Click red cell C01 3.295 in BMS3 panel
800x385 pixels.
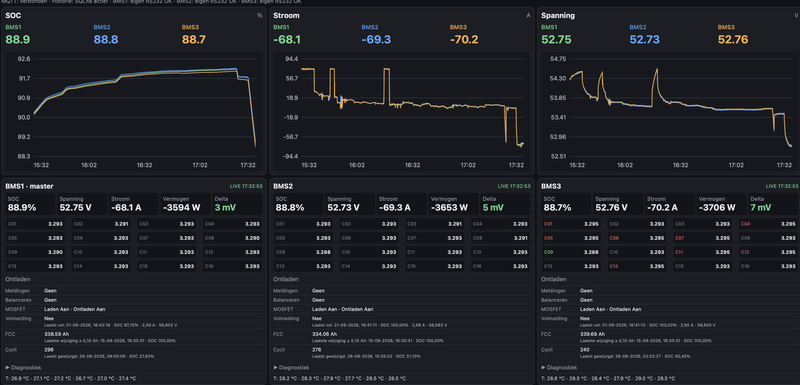[x=571, y=223]
